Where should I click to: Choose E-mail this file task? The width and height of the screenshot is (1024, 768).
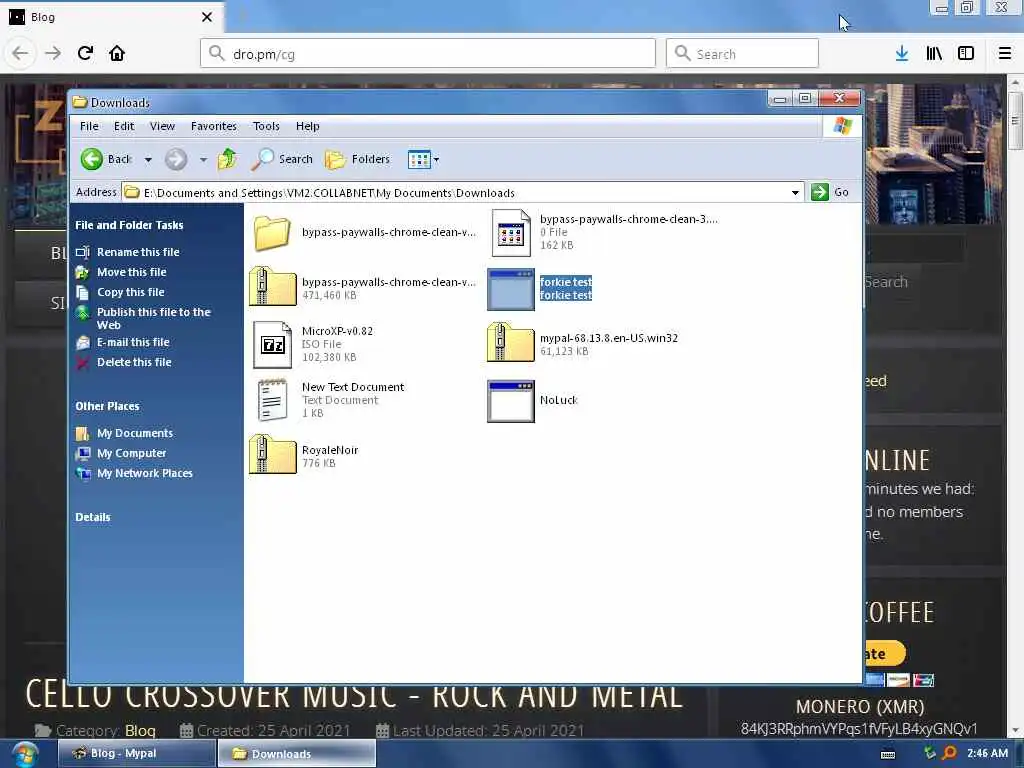click(x=133, y=342)
